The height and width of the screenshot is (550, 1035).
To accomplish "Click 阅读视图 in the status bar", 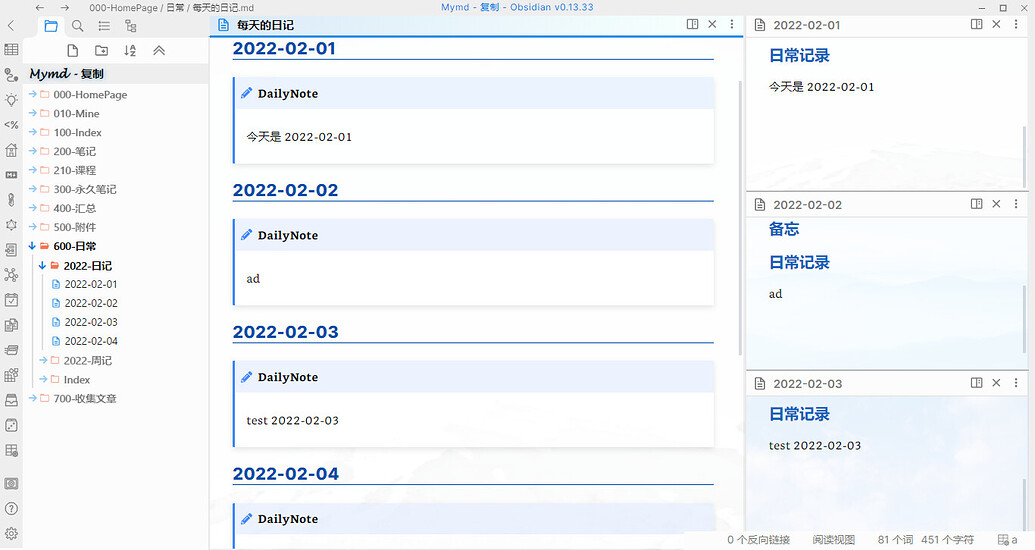I will [x=834, y=539].
